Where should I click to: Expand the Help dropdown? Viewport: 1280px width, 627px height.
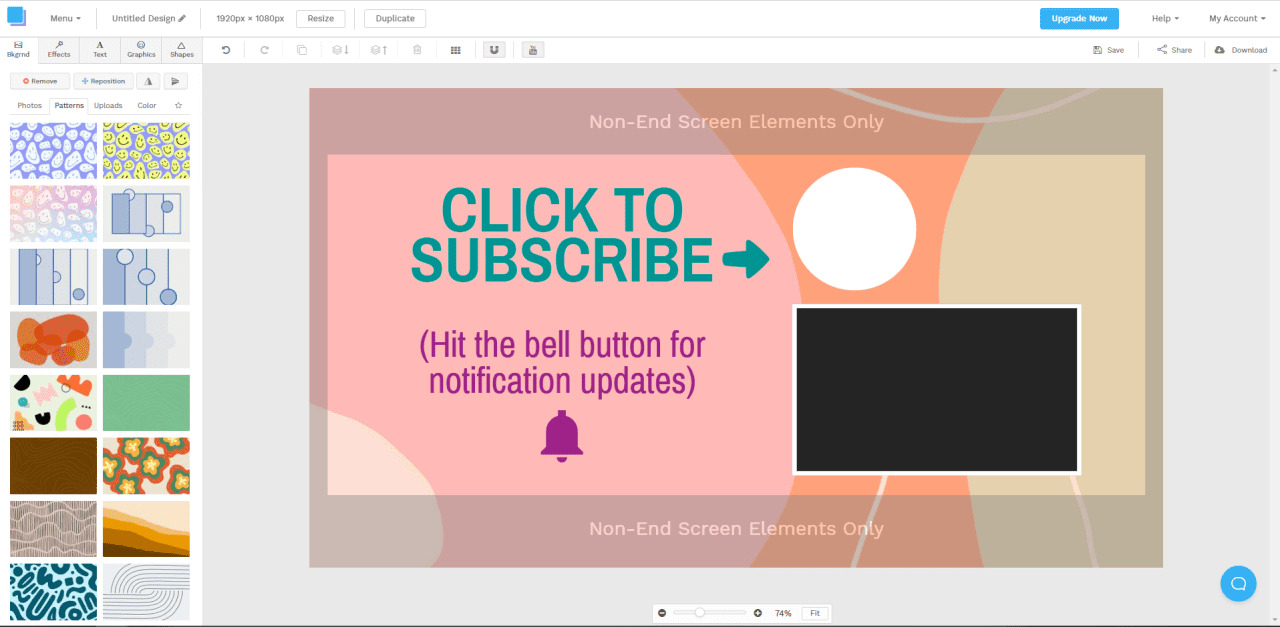(x=1165, y=17)
